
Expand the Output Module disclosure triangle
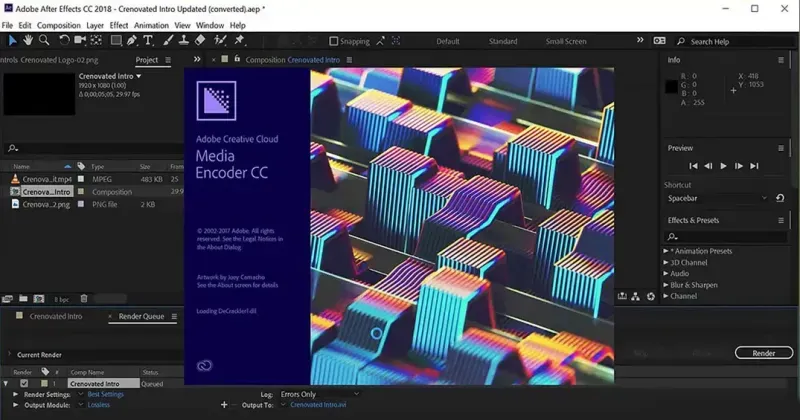15,405
